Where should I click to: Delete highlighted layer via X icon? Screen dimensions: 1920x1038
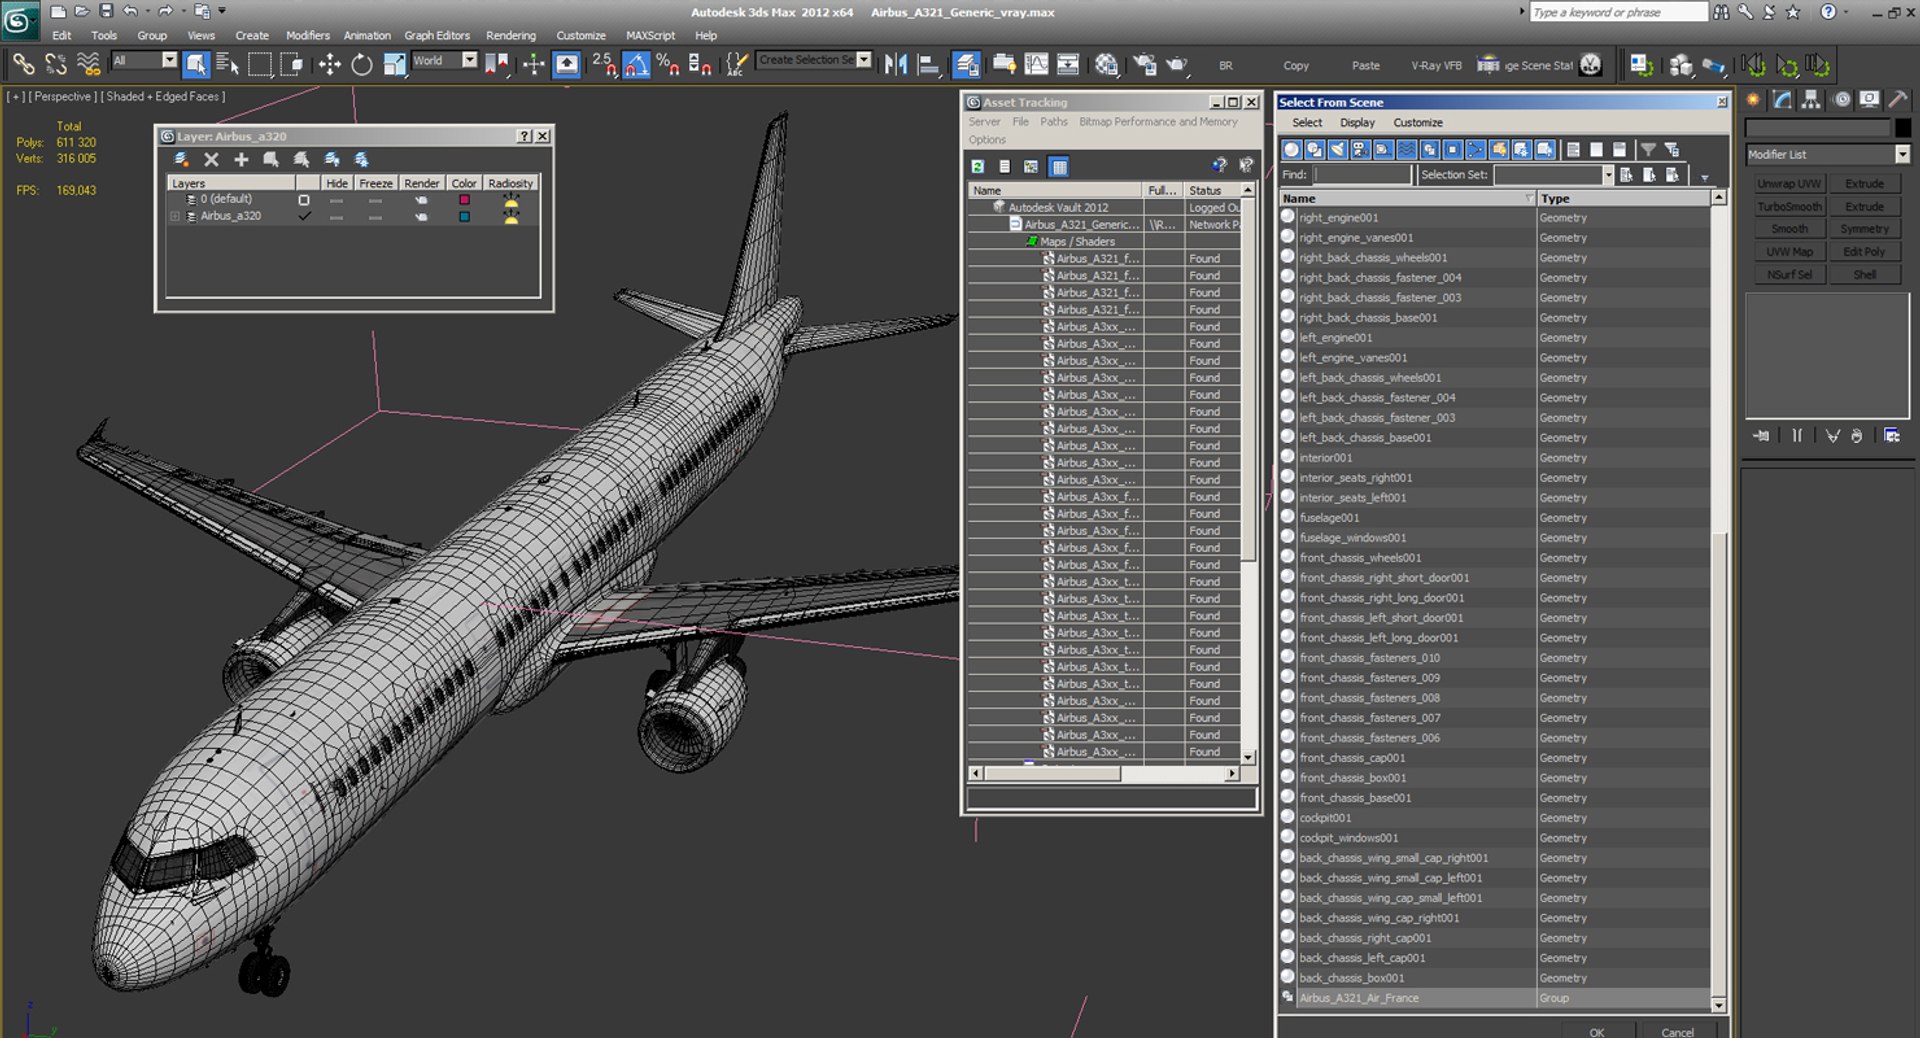click(211, 159)
